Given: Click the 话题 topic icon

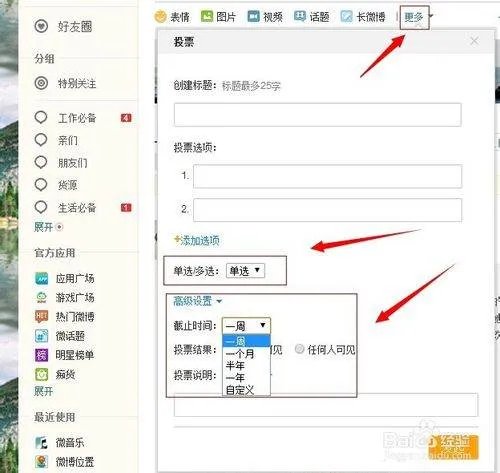Looking at the screenshot, I should click(300, 16).
